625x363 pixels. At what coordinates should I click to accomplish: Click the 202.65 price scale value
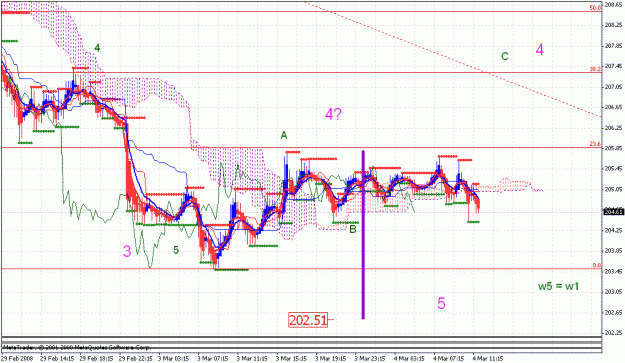(x=614, y=312)
